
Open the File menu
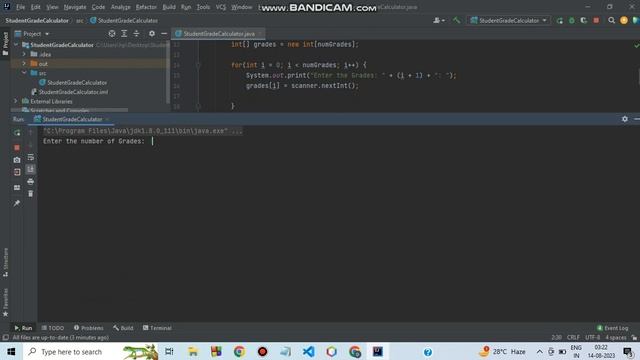[20, 7]
